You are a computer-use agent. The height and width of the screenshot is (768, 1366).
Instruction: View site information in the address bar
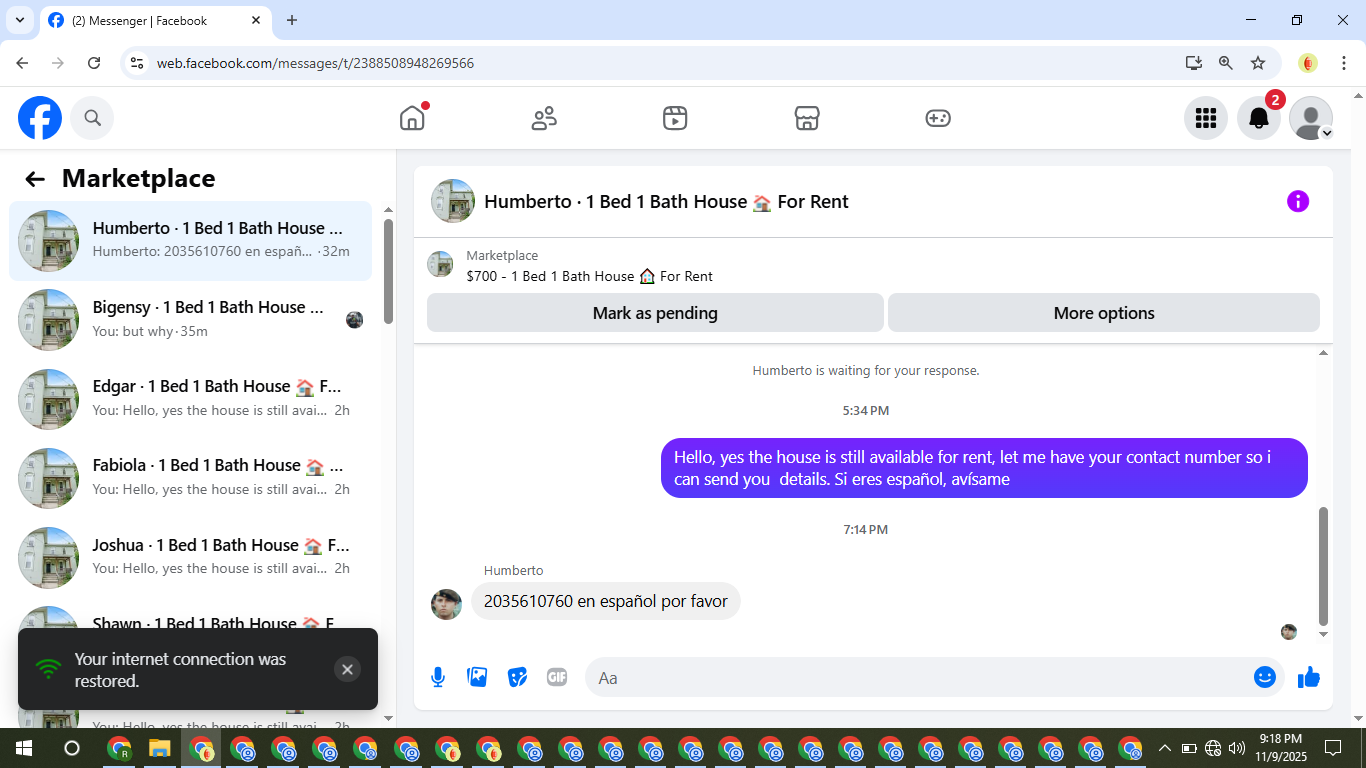[x=138, y=63]
